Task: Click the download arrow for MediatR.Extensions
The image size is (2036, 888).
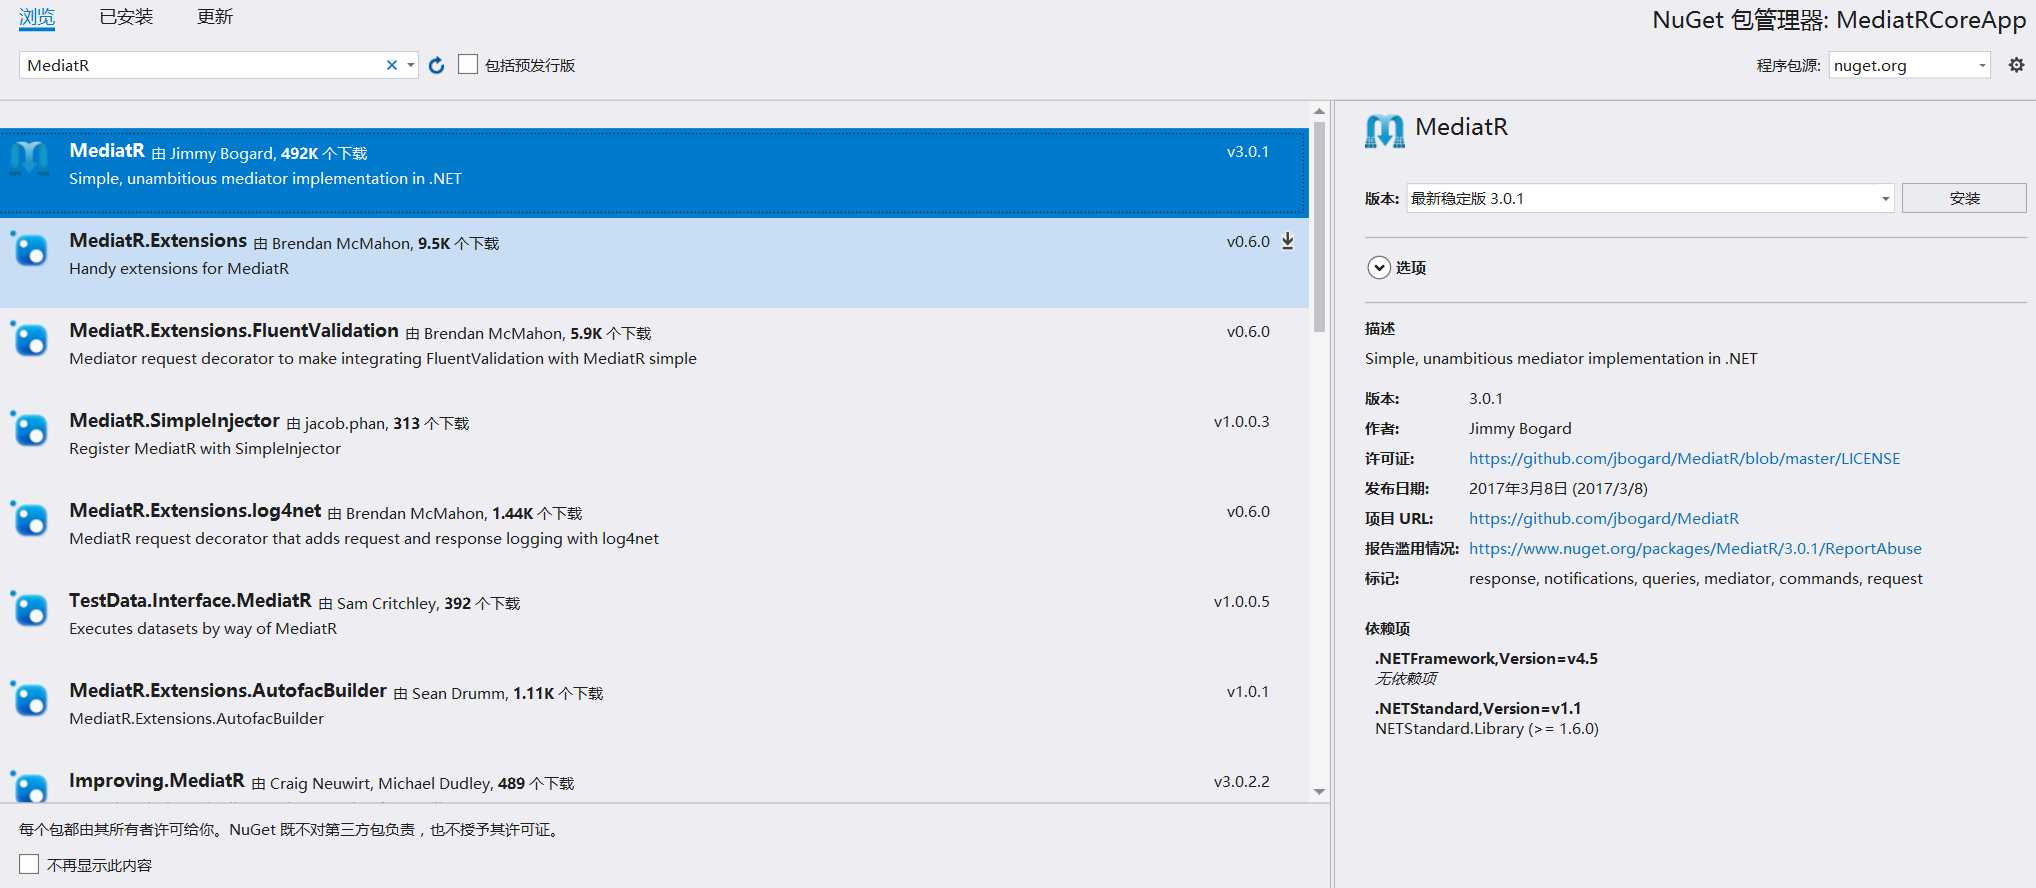Action: (1288, 241)
